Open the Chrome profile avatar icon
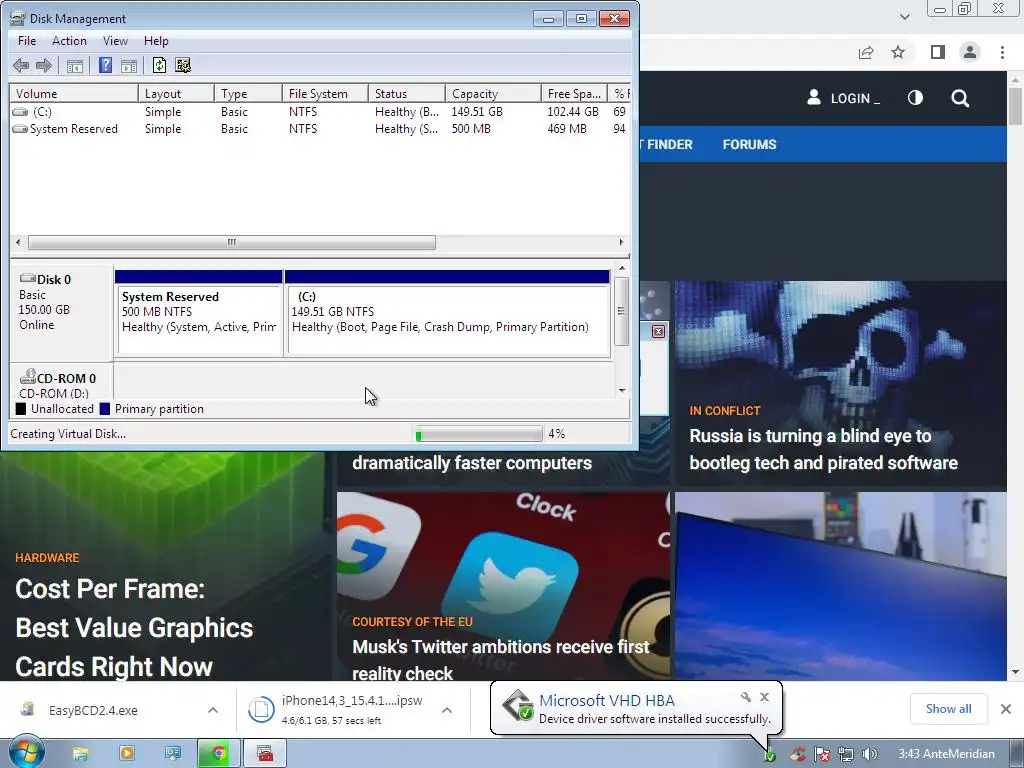The image size is (1024, 768). pos(970,52)
